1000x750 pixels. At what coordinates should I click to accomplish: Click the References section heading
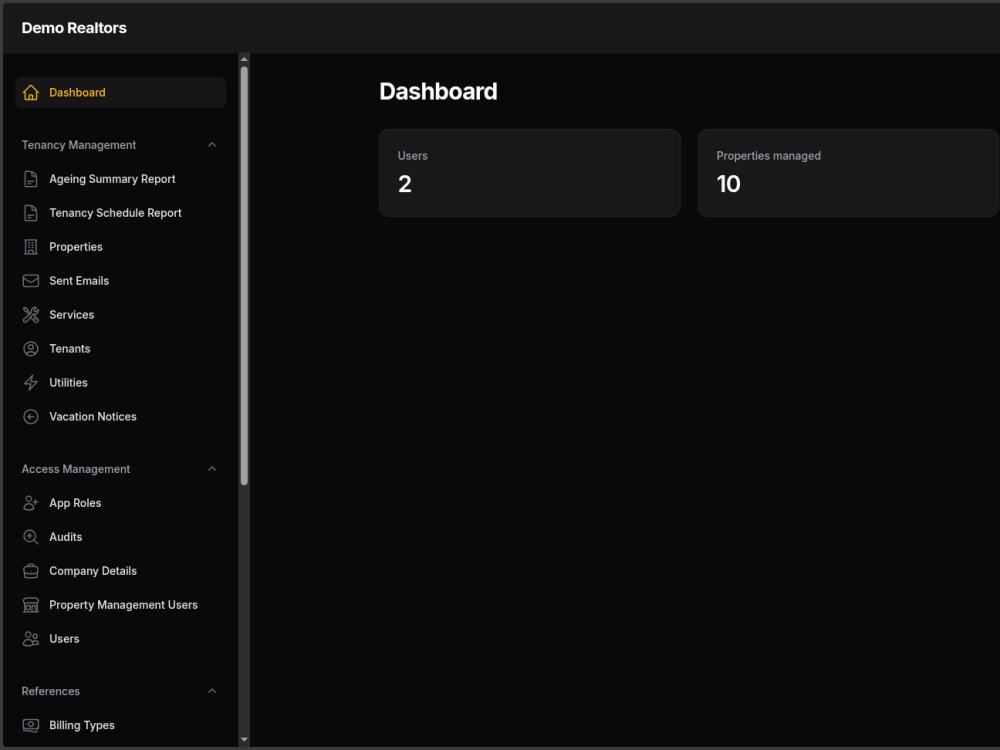click(x=50, y=691)
